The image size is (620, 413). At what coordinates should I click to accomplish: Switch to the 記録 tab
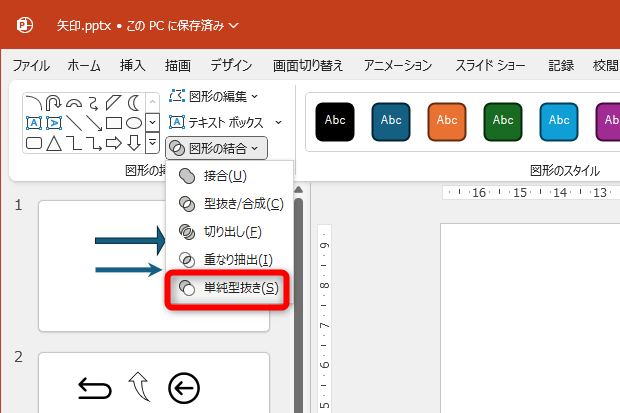pos(561,65)
